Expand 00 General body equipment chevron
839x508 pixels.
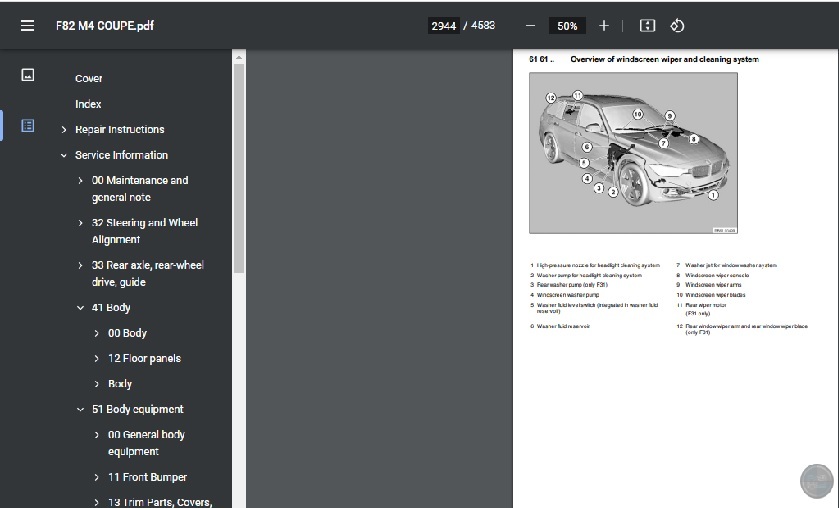click(96, 435)
